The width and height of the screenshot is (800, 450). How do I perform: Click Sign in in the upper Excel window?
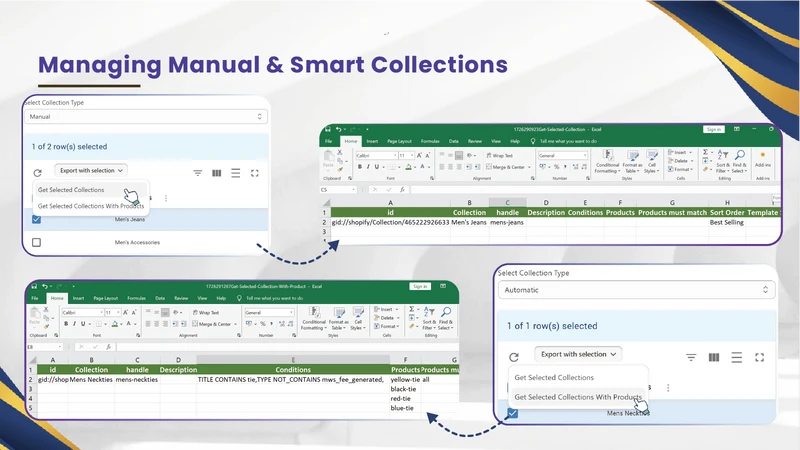714,130
